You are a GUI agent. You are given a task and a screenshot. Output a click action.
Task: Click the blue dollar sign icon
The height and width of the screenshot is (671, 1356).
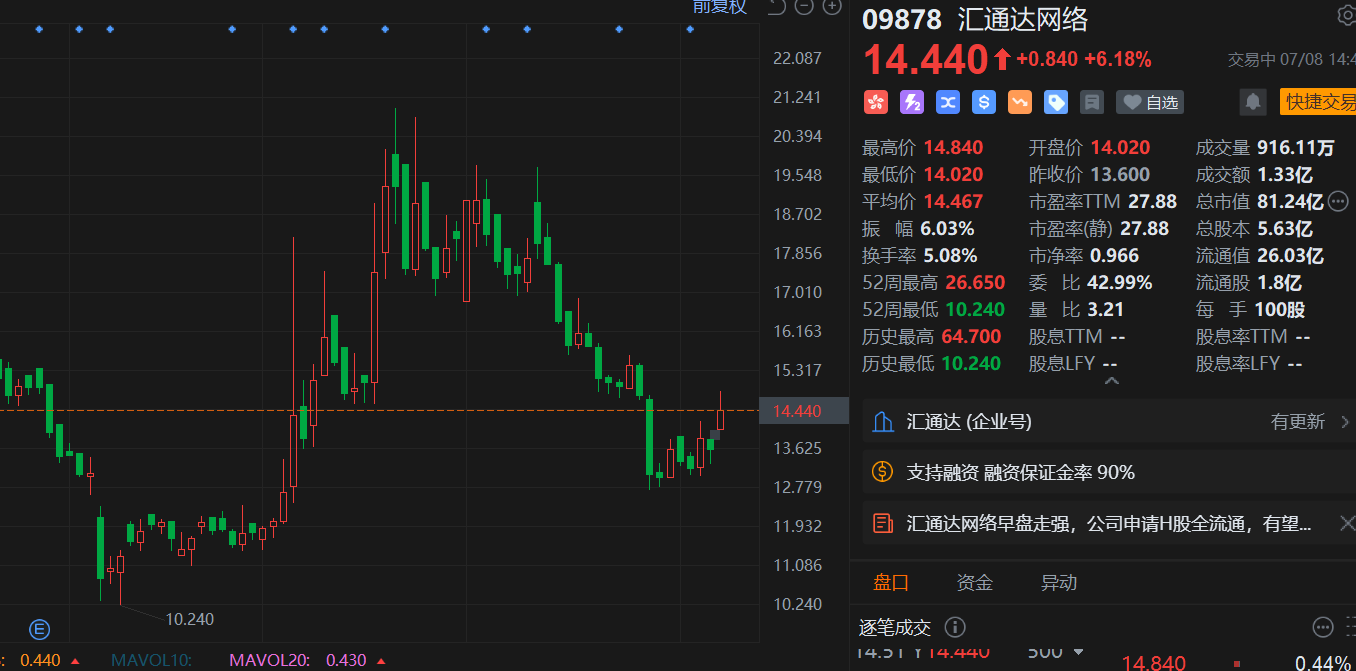pyautogui.click(x=984, y=101)
